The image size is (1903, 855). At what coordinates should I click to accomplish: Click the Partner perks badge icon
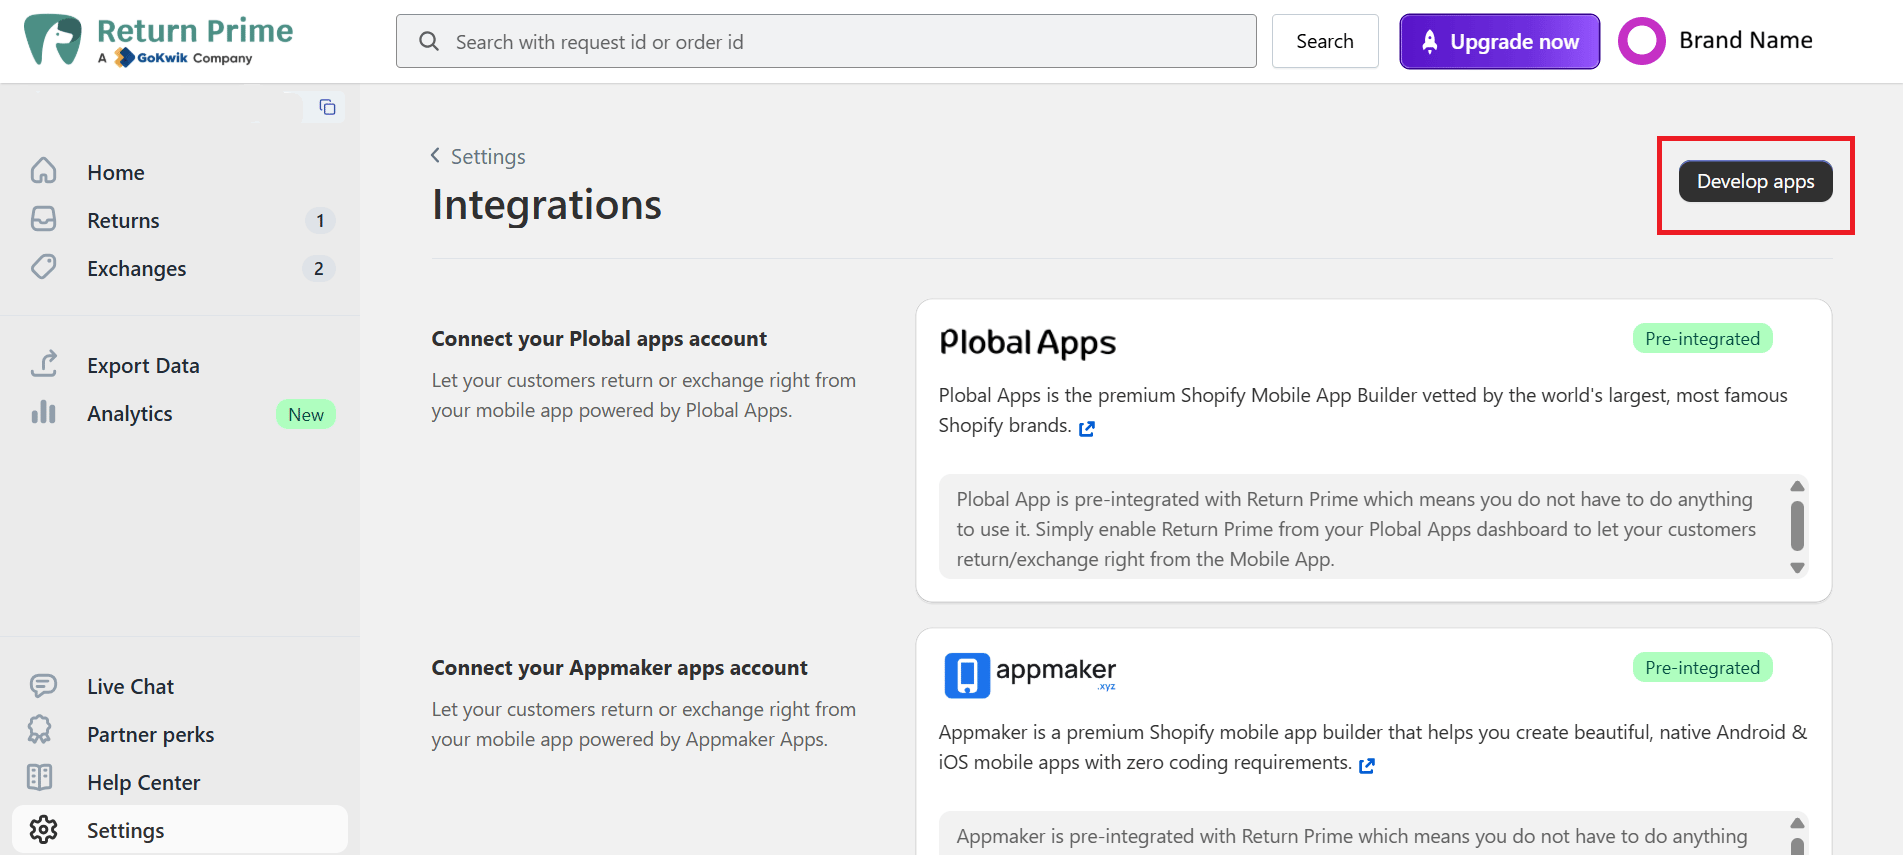point(40,731)
